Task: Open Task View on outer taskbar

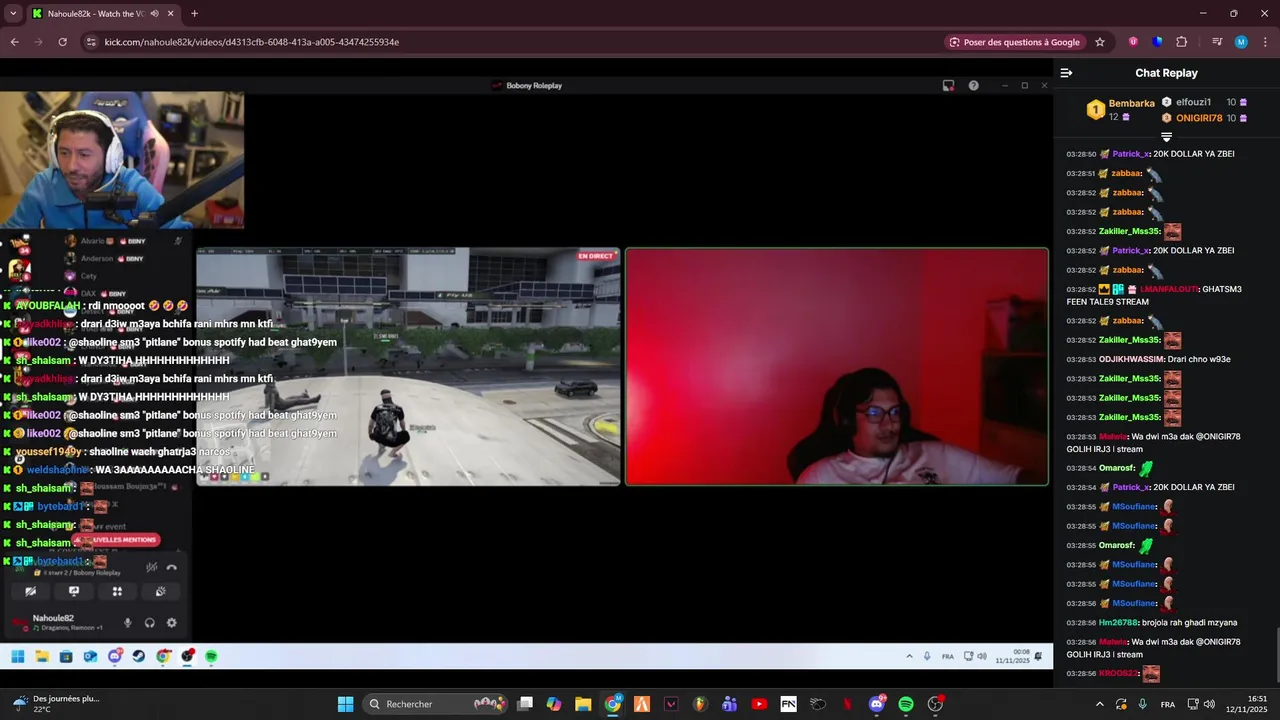Action: tap(525, 704)
